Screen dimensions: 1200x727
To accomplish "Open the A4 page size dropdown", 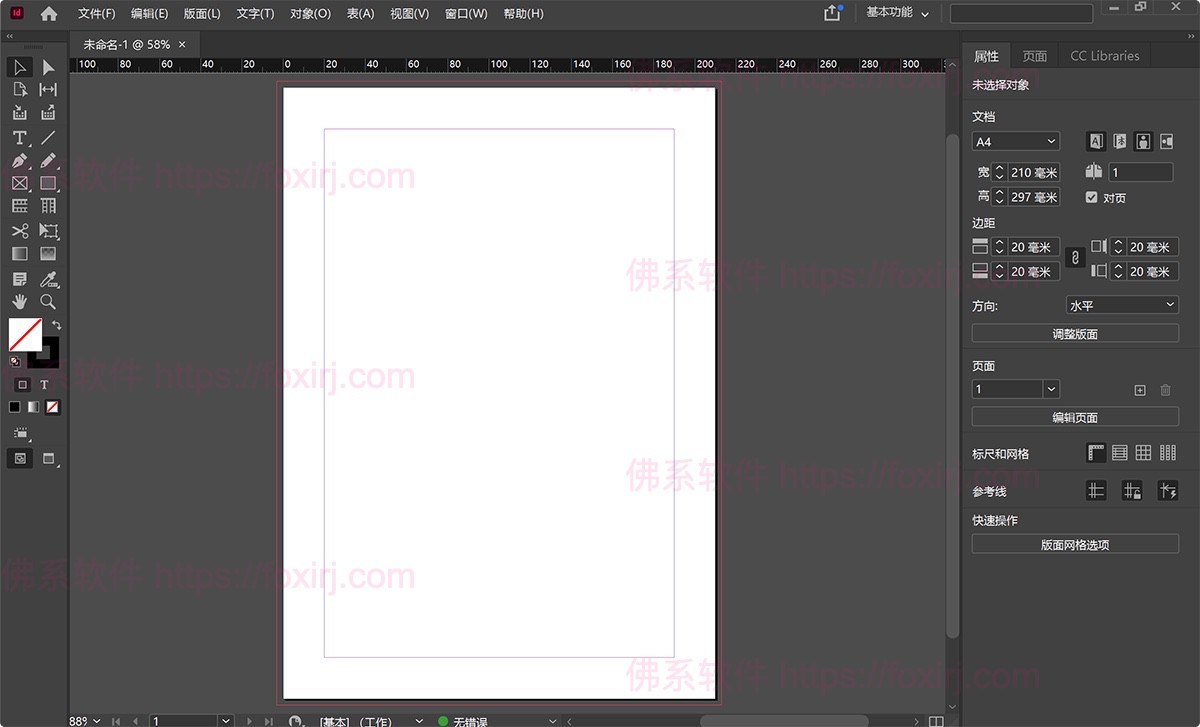I will coord(1015,141).
